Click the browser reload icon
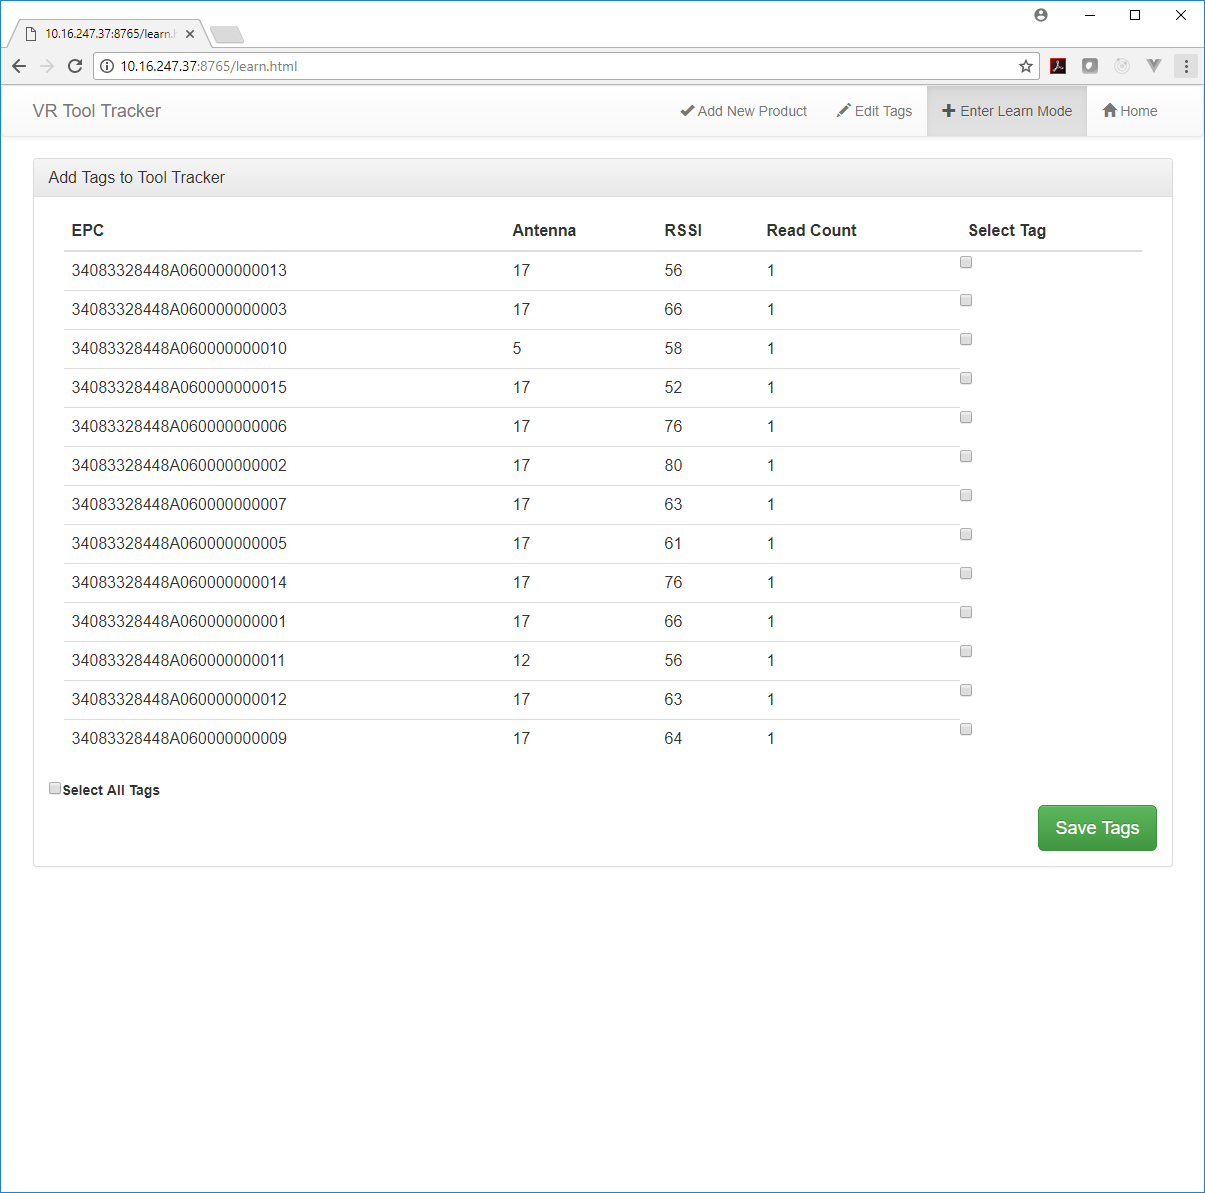The image size is (1205, 1193). click(x=74, y=66)
